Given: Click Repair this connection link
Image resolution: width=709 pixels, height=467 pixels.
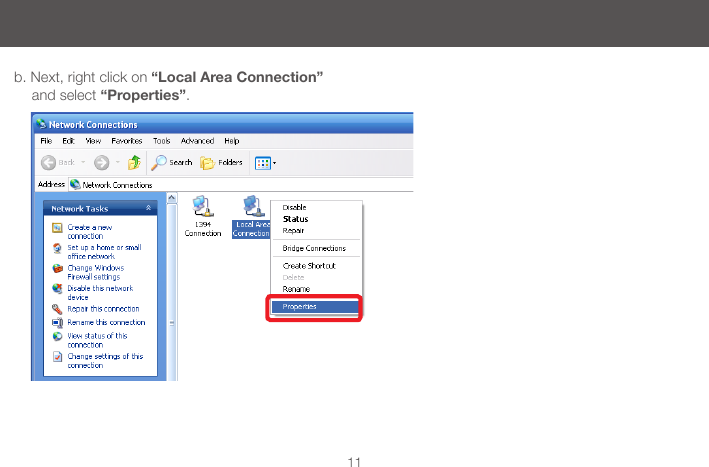Looking at the screenshot, I should coord(103,309).
